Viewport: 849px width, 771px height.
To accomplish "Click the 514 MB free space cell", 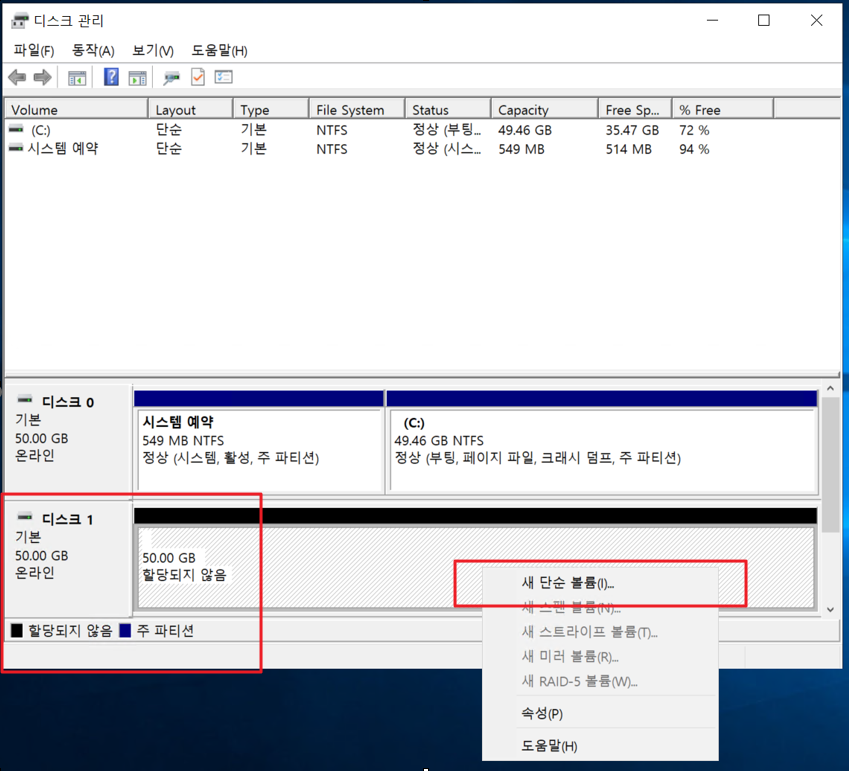I will [x=629, y=149].
